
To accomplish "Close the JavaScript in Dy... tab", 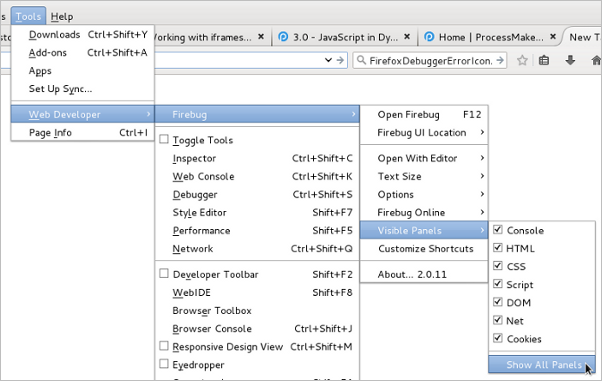I will pos(407,36).
